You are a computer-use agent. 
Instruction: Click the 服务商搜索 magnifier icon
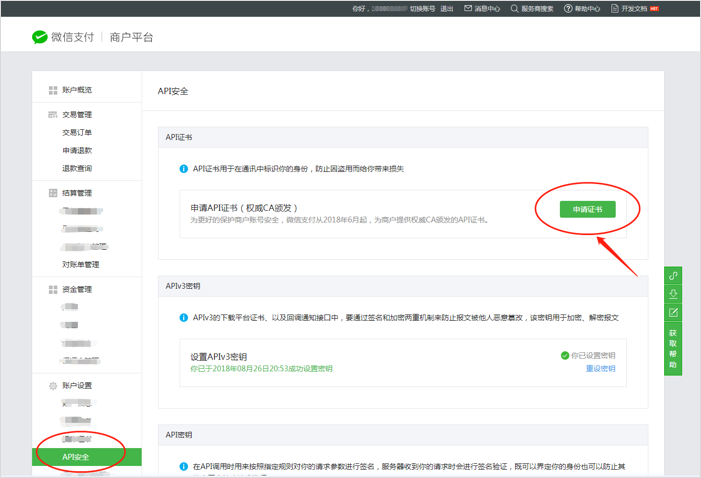514,8
